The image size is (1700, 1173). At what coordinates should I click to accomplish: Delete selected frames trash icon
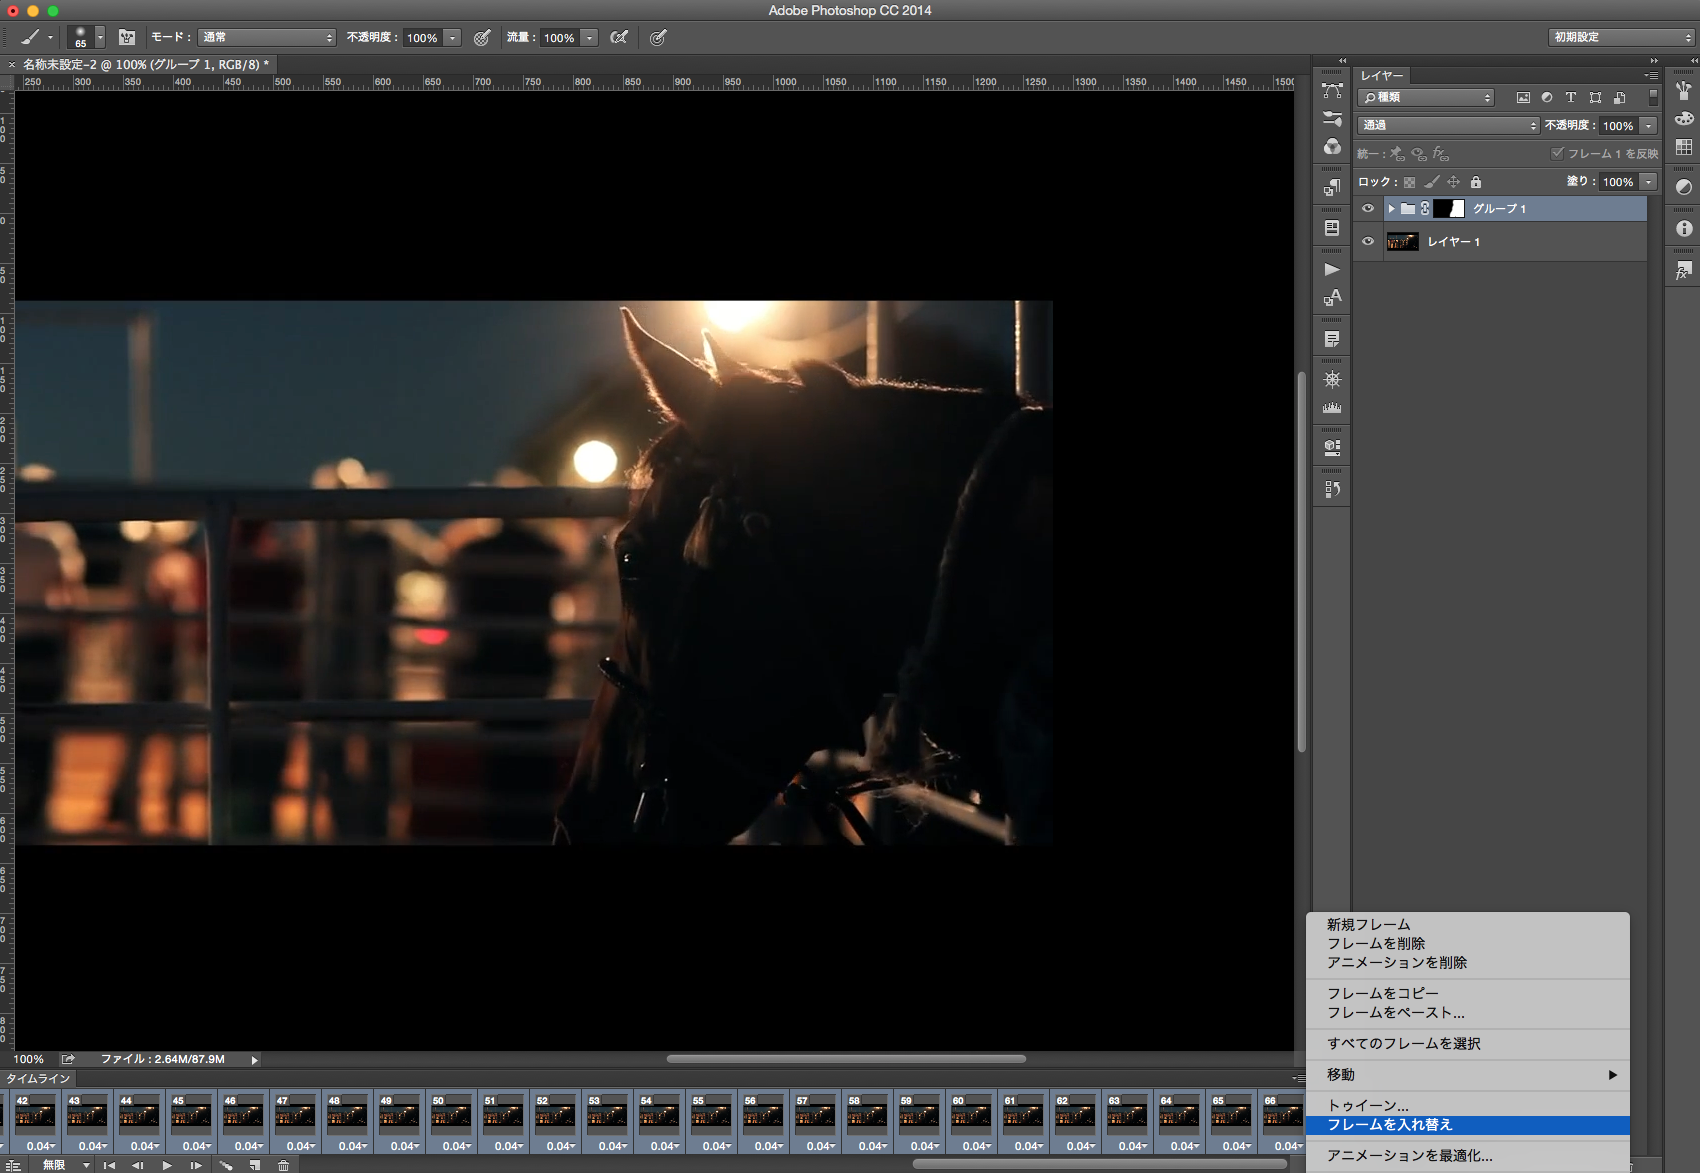point(284,1165)
